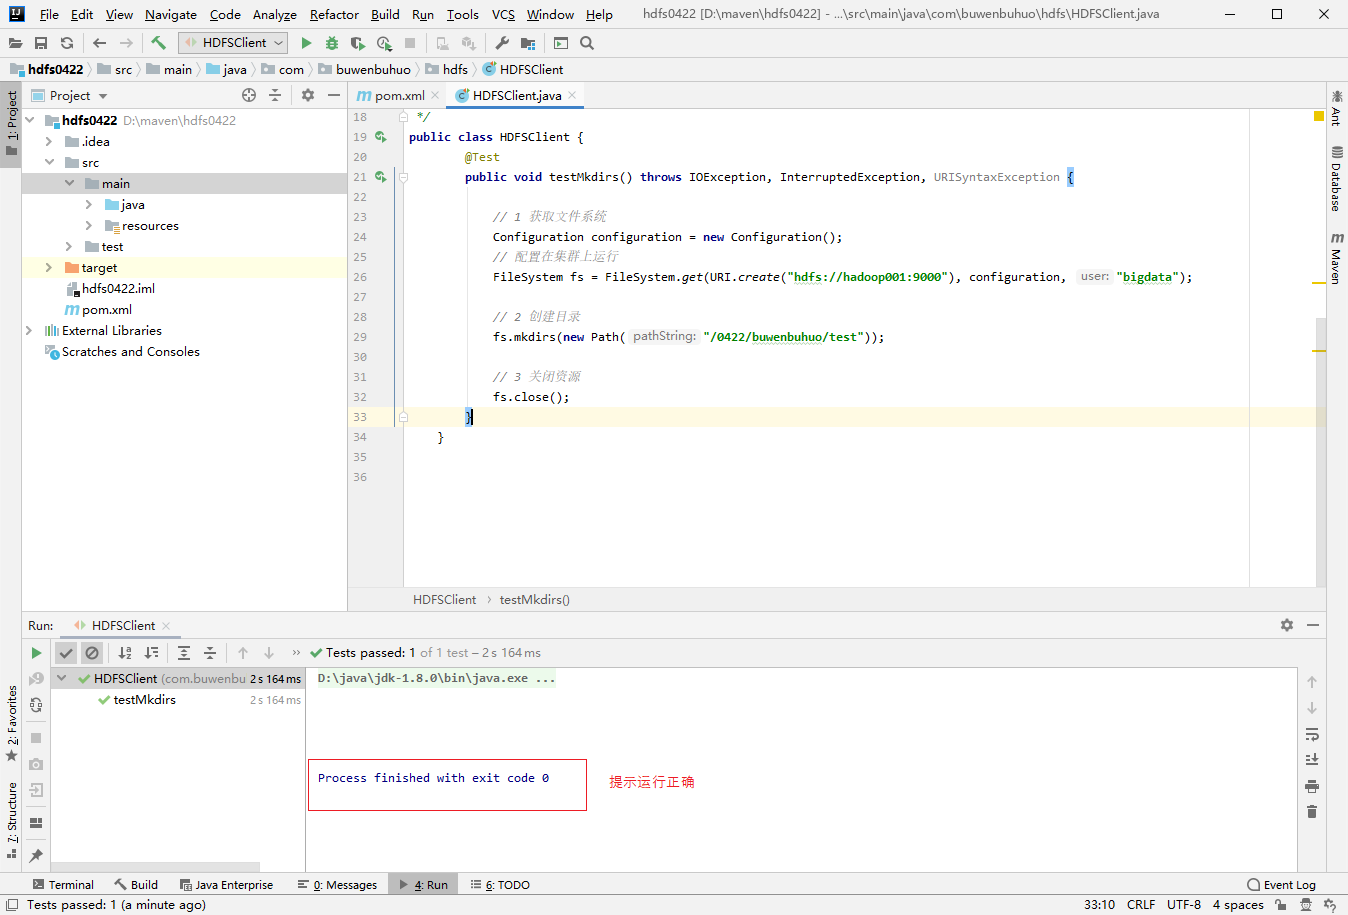Click the green Run button in main toolbar
Viewport: 1348px width, 915px height.
(x=306, y=43)
